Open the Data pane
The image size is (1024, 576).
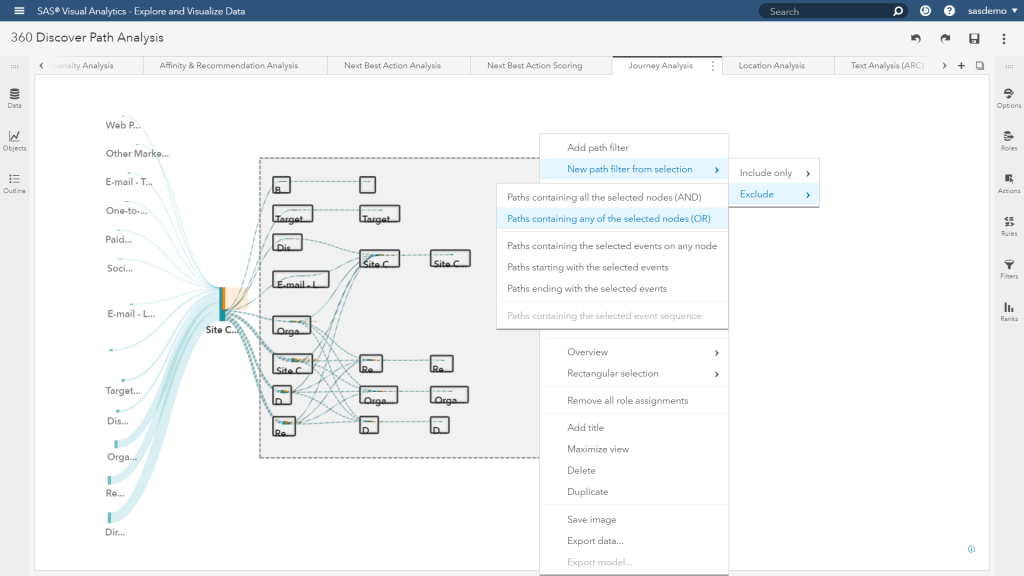[x=14, y=98]
